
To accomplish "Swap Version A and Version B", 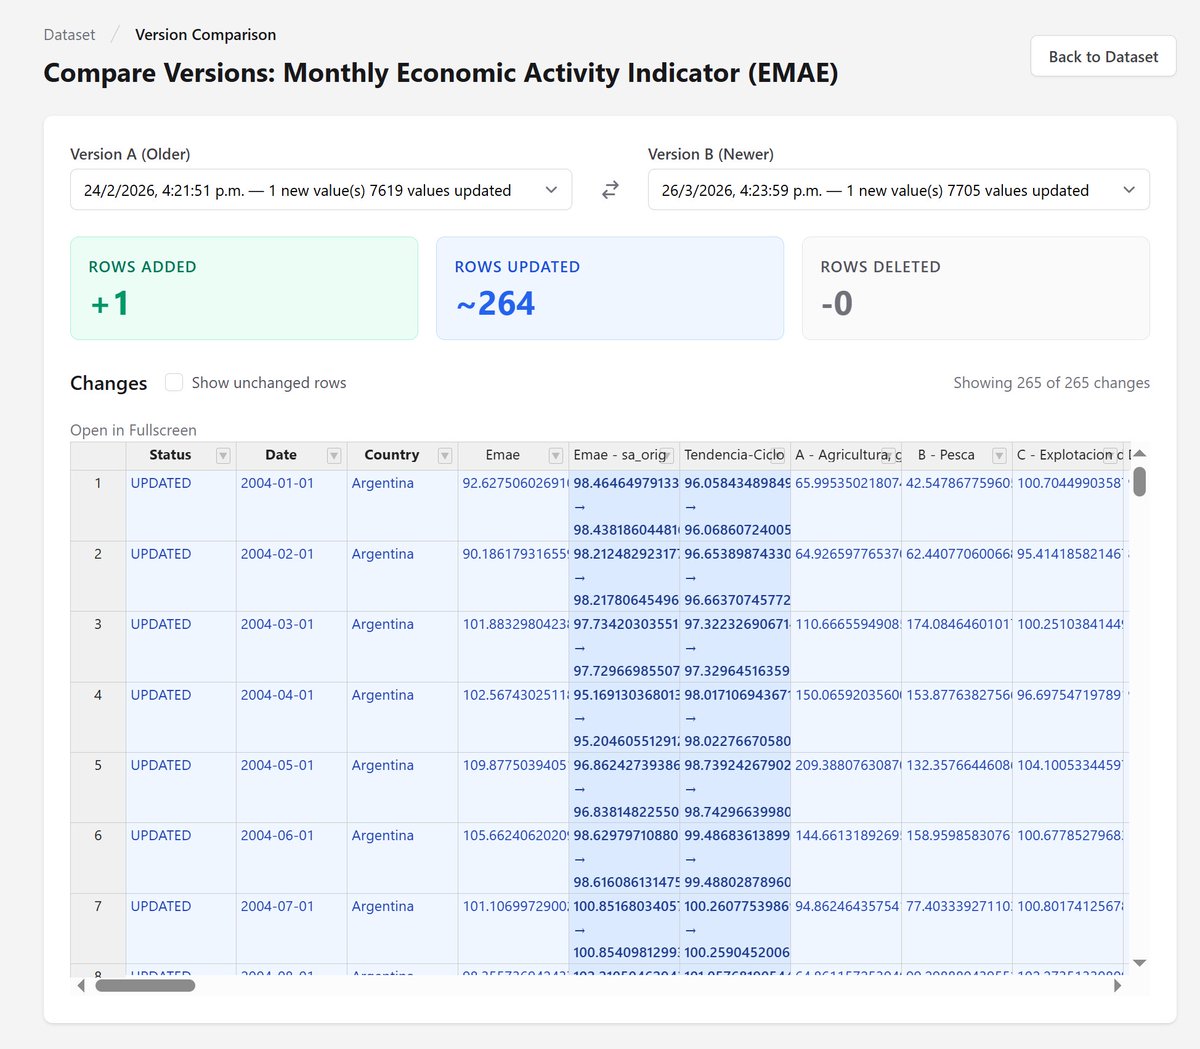I will click(x=610, y=190).
